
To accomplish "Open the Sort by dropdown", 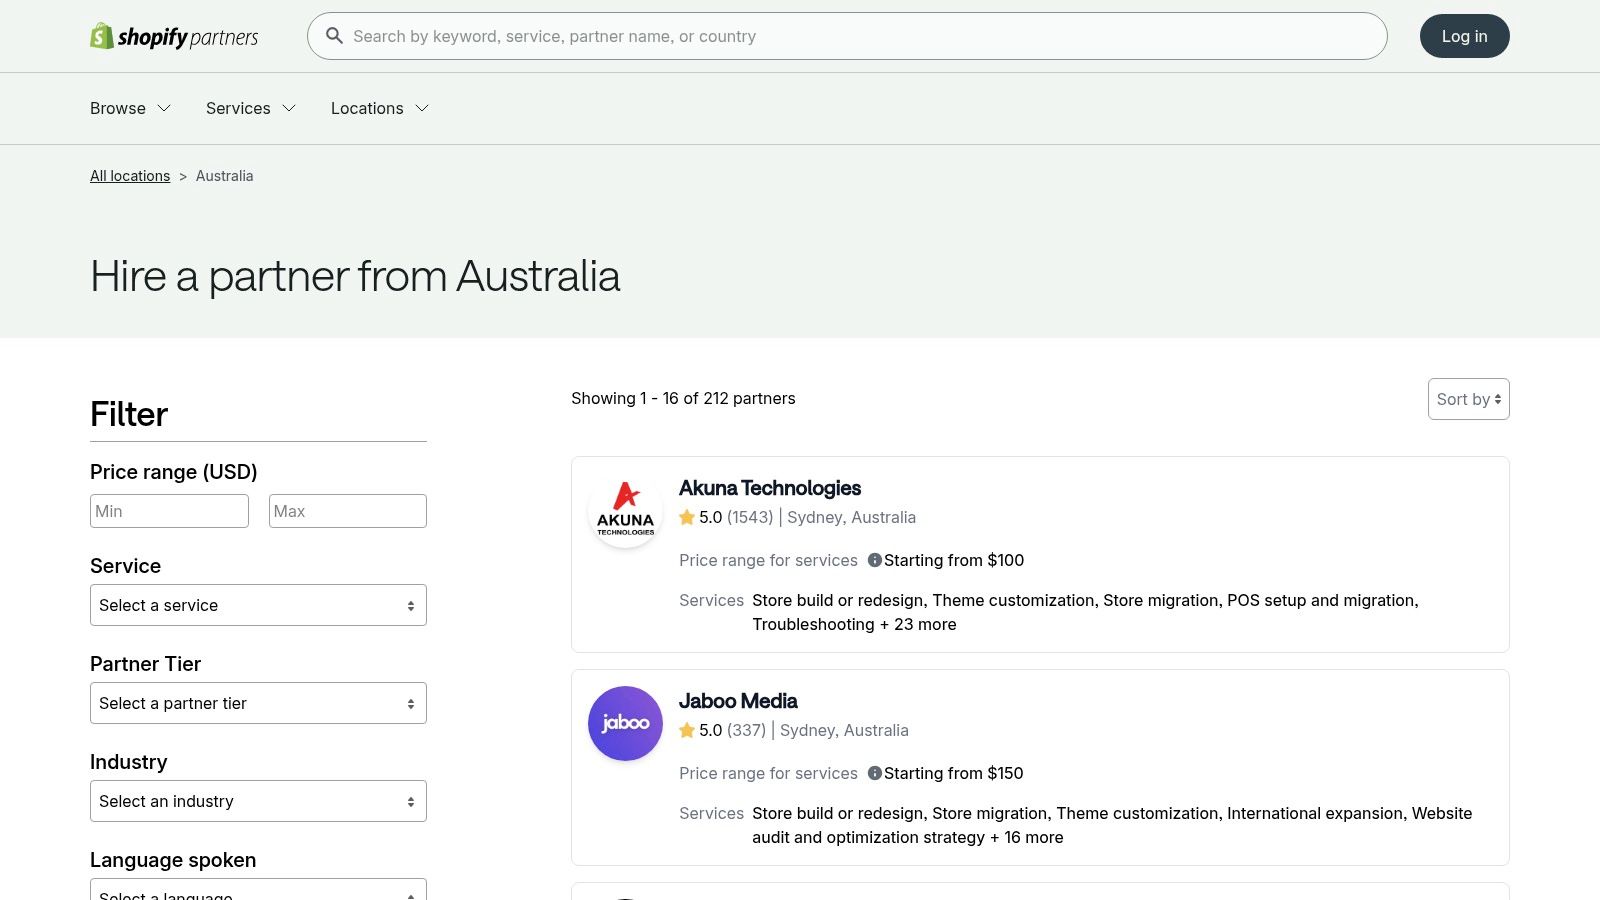I will coord(1468,399).
